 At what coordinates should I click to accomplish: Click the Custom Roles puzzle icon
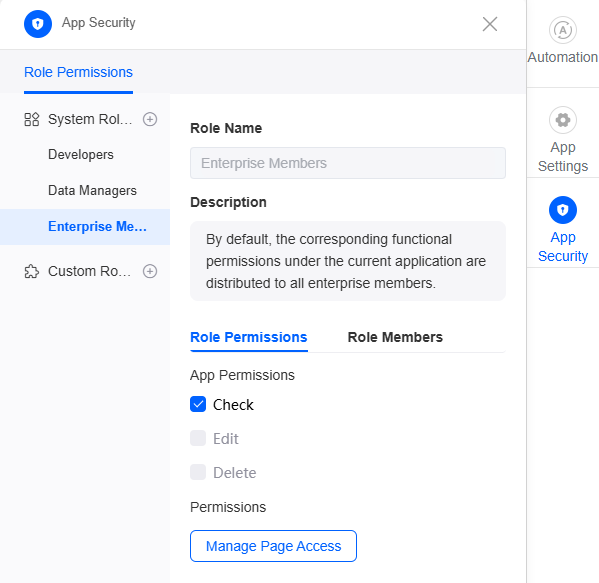tap(32, 271)
